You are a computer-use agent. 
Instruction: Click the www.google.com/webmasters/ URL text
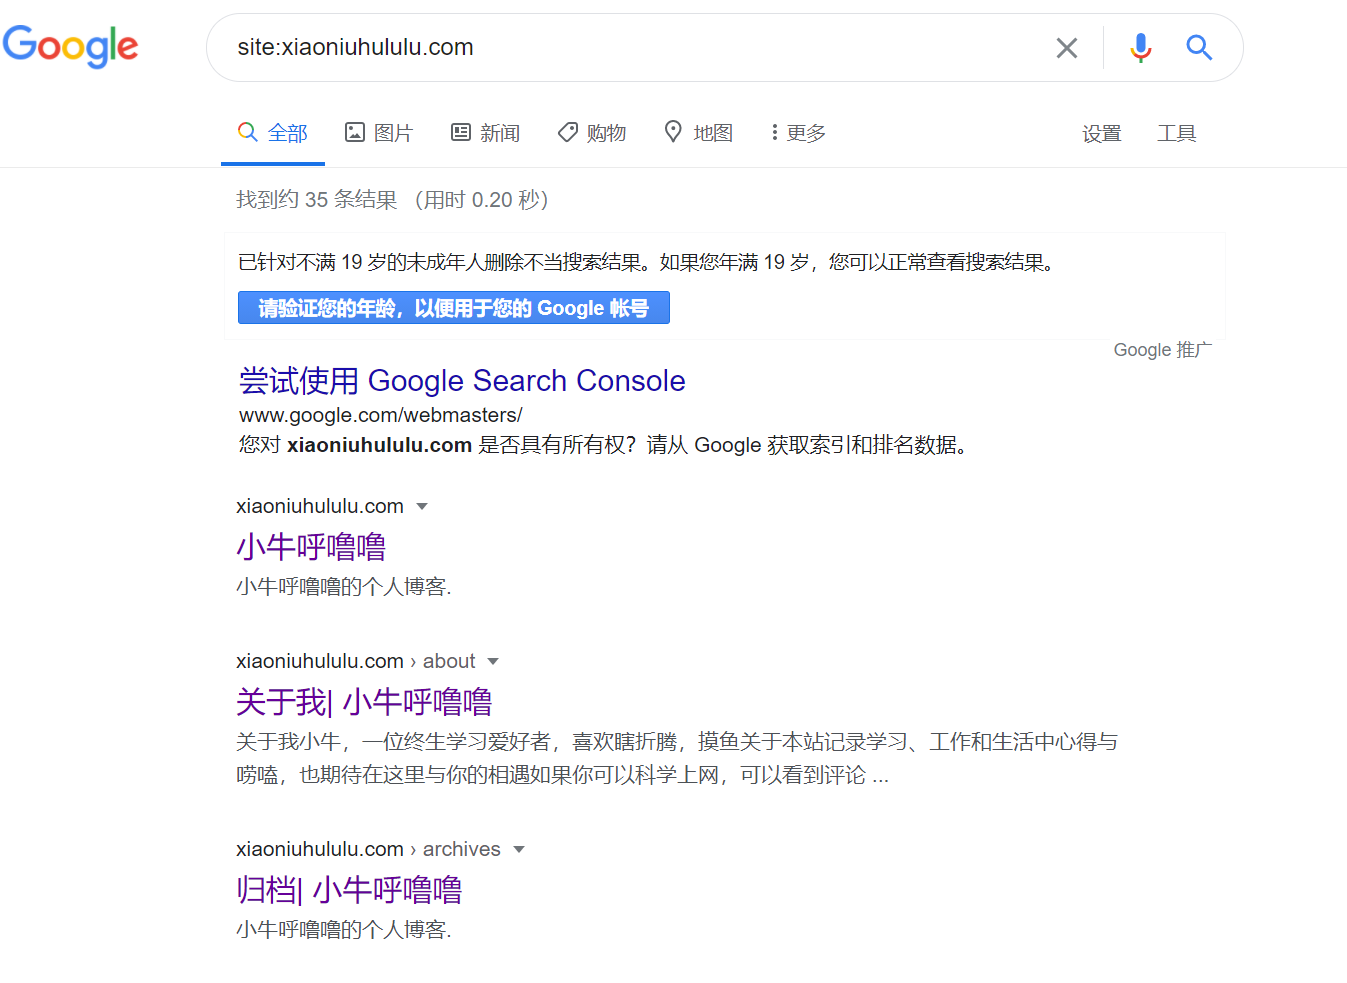pos(381,415)
